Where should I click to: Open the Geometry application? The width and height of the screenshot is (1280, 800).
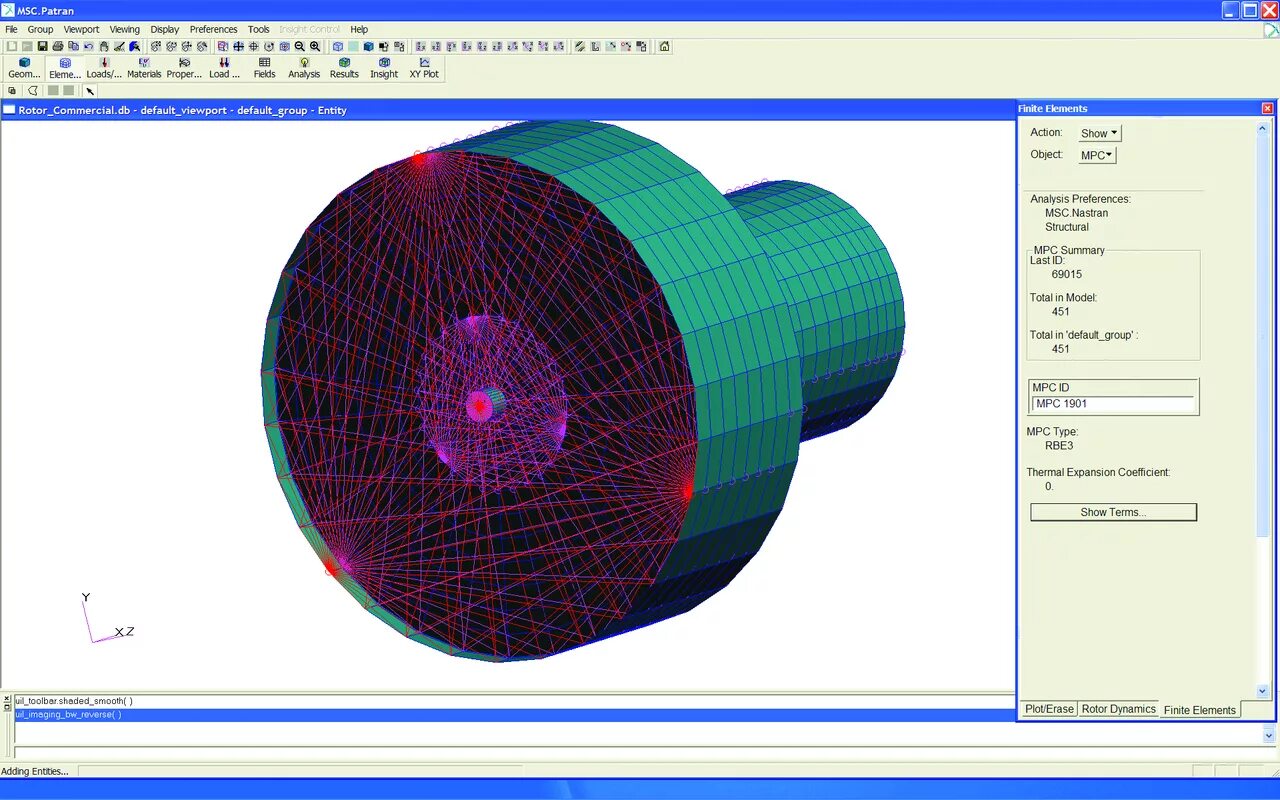pos(24,68)
